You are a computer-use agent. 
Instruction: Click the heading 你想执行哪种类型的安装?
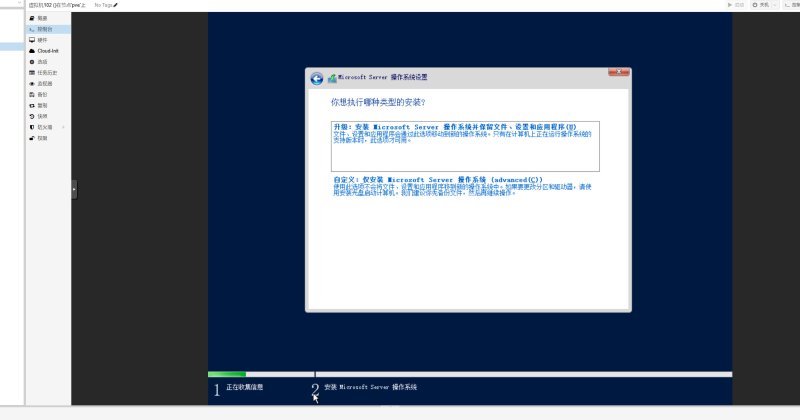[x=378, y=103]
